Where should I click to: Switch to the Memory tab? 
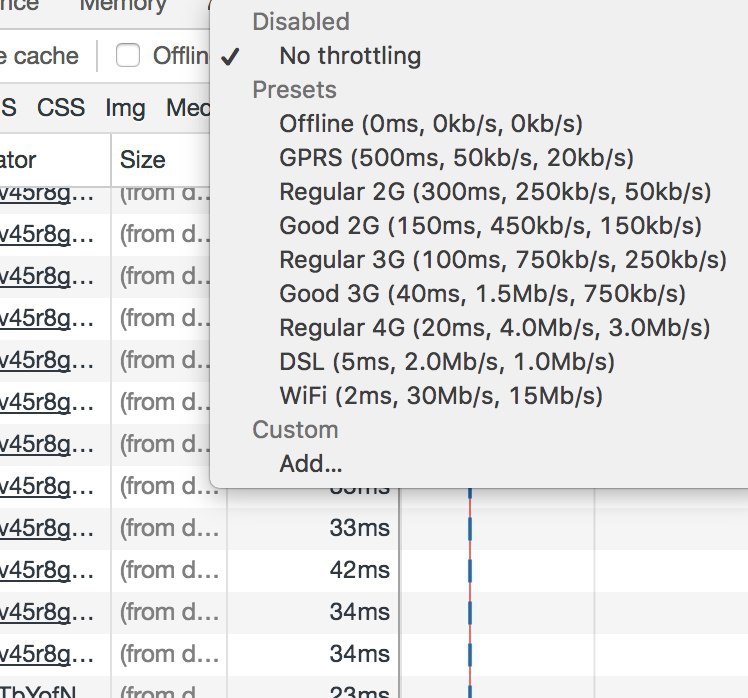[x=122, y=6]
